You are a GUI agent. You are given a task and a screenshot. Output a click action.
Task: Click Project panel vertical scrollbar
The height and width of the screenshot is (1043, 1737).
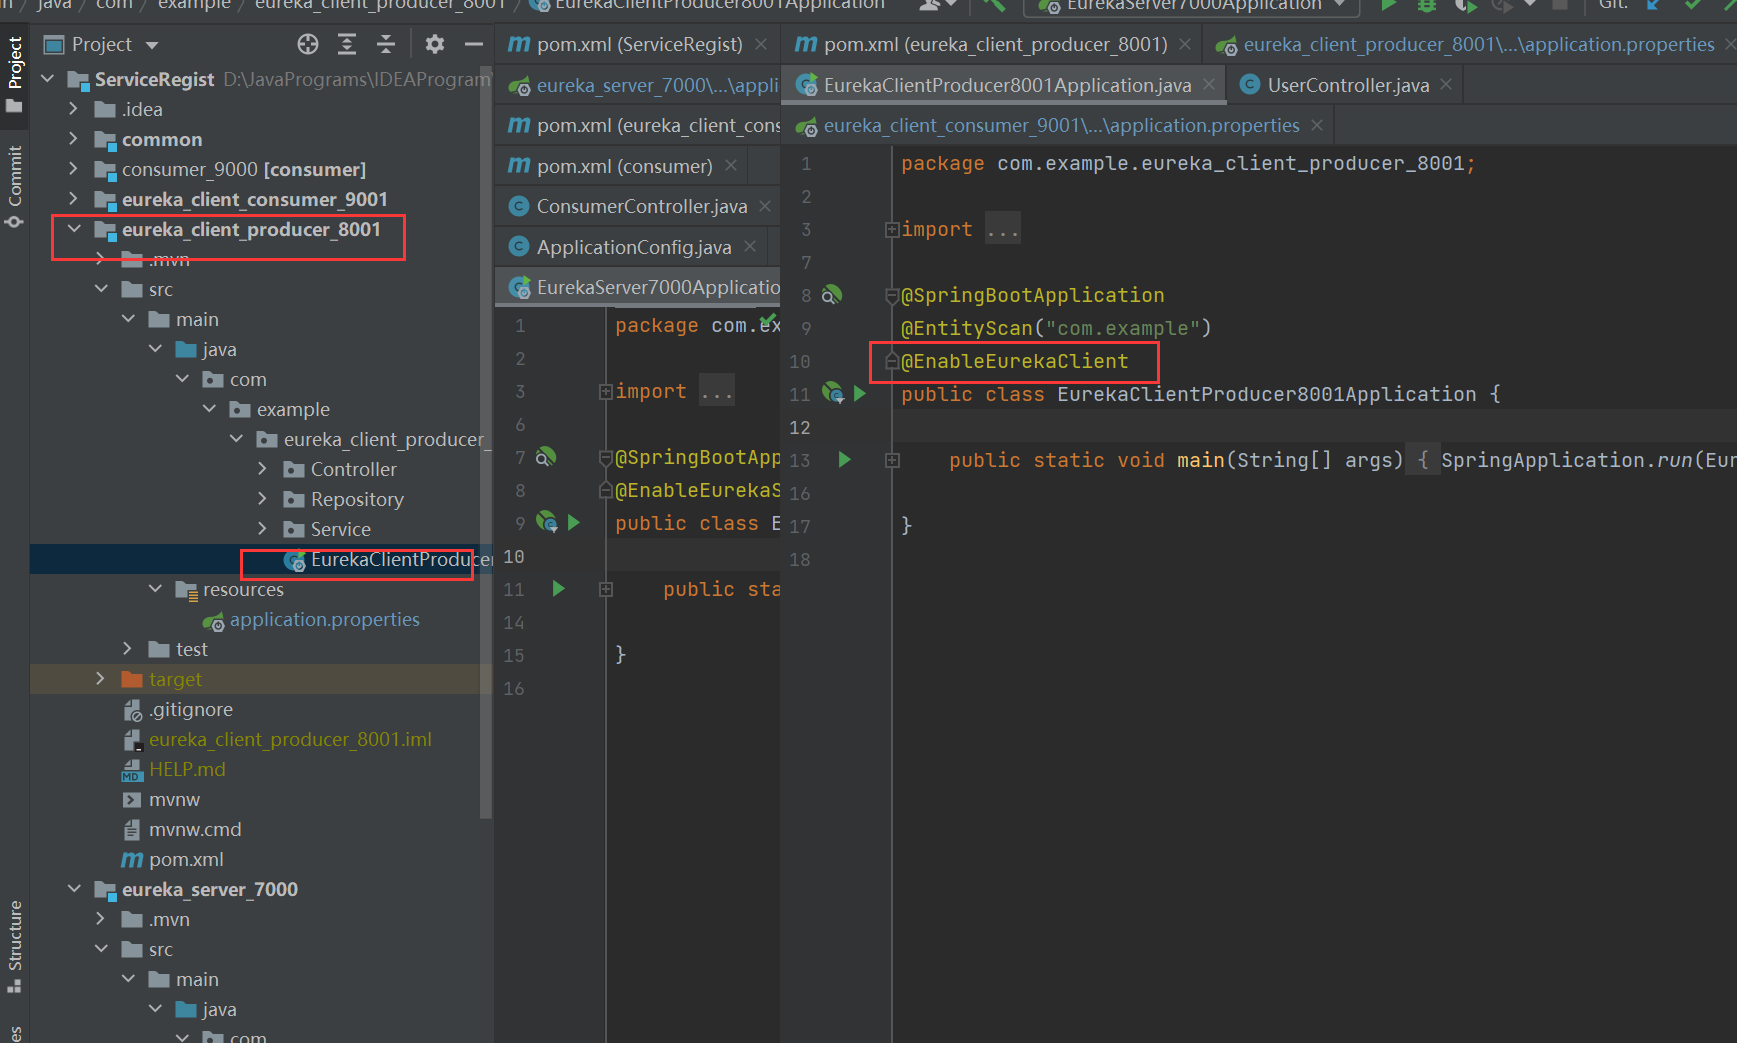point(486,440)
